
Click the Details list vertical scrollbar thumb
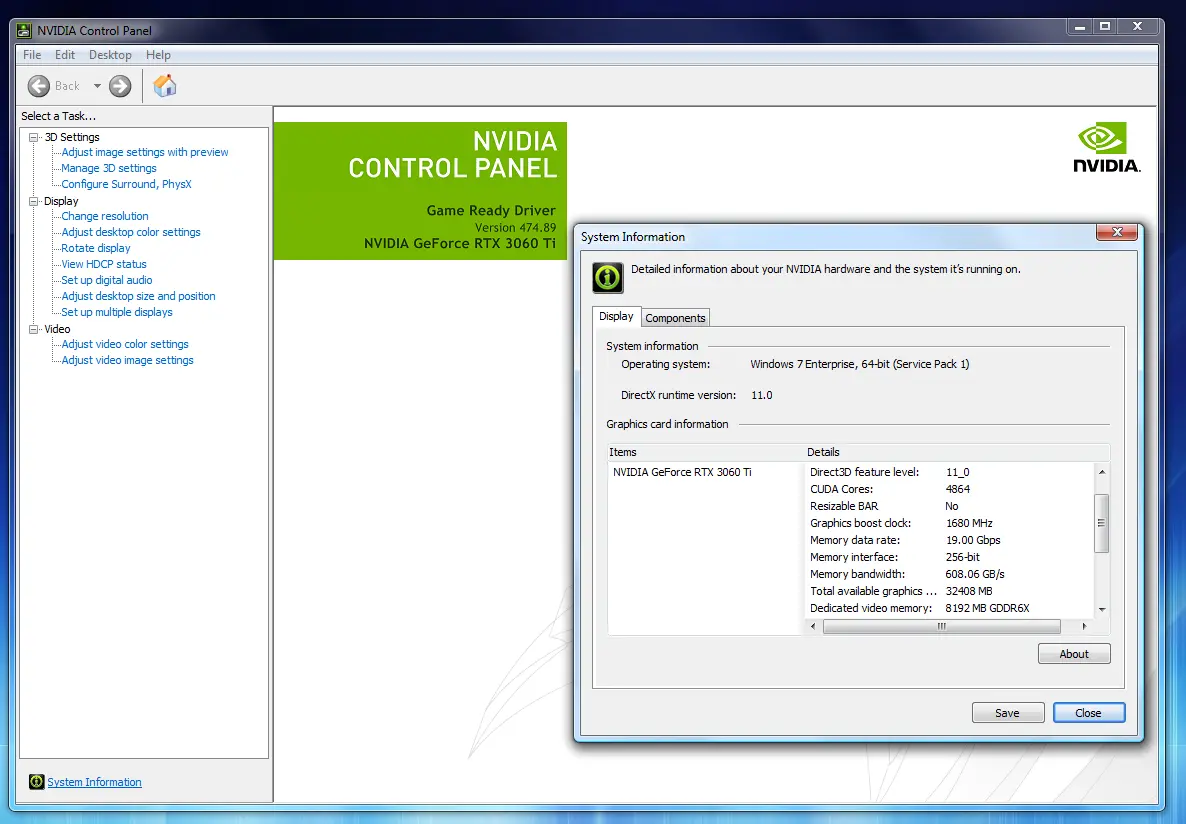point(1101,523)
